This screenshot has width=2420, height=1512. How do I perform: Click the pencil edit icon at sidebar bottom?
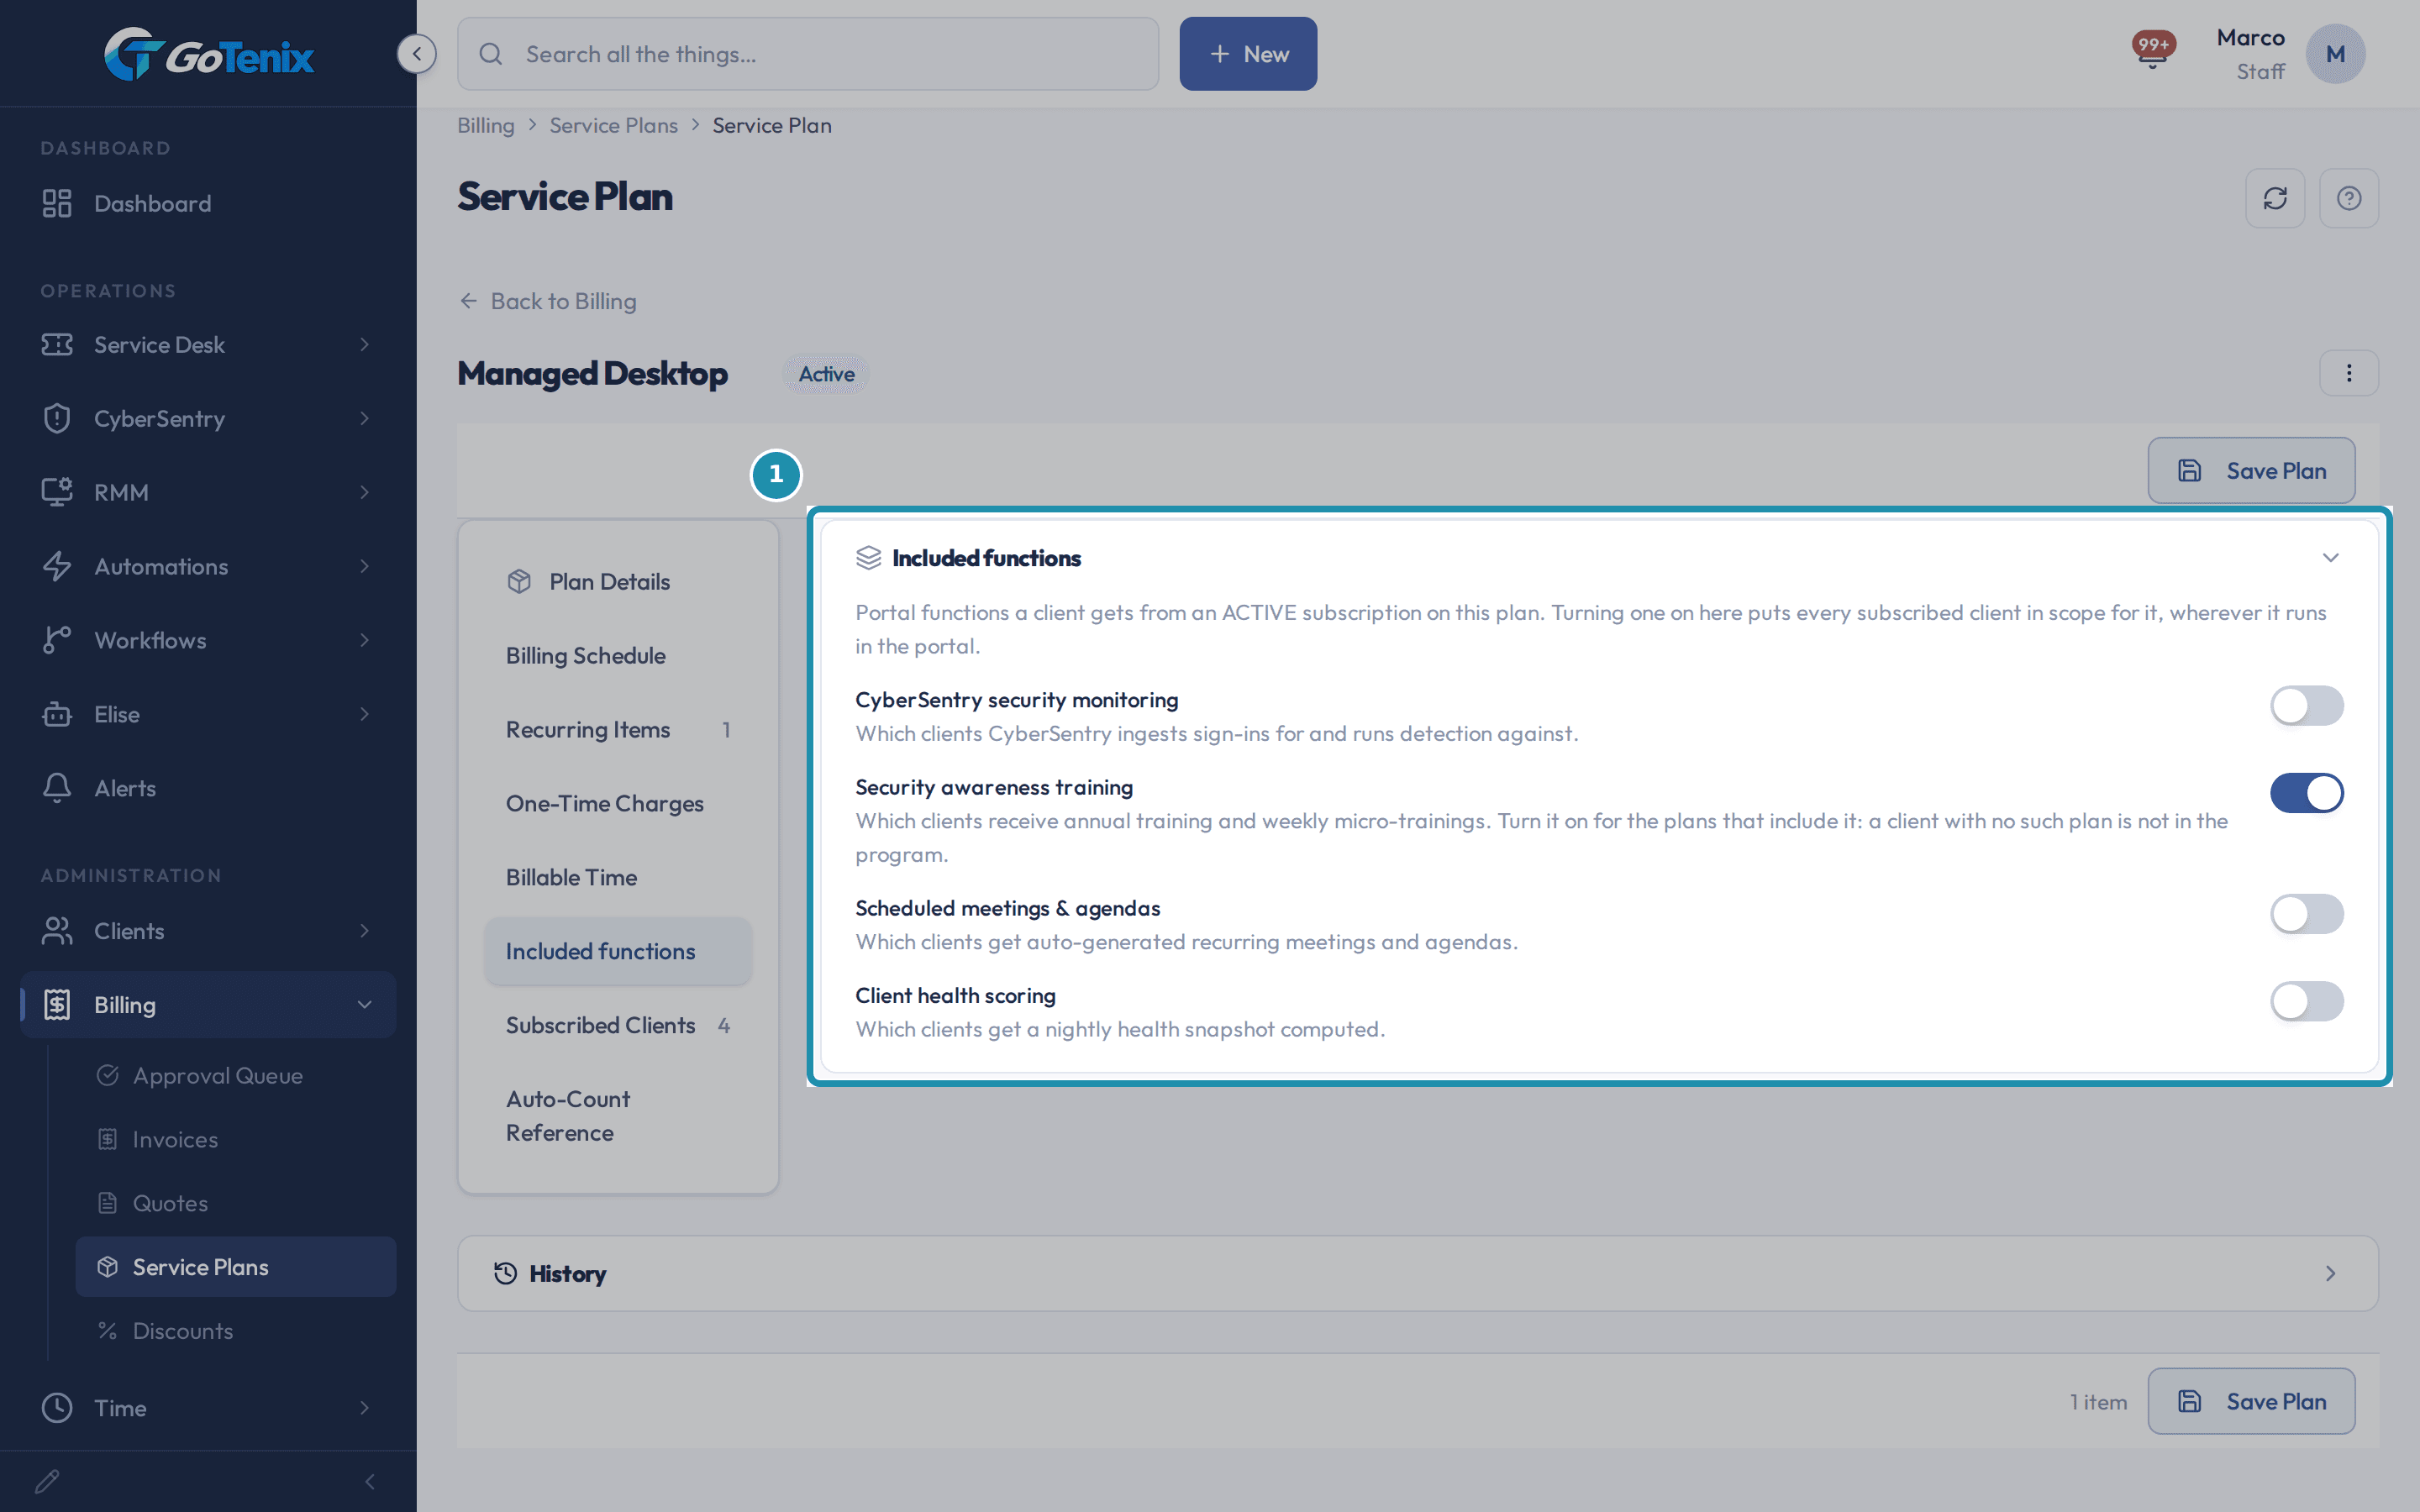pyautogui.click(x=47, y=1481)
